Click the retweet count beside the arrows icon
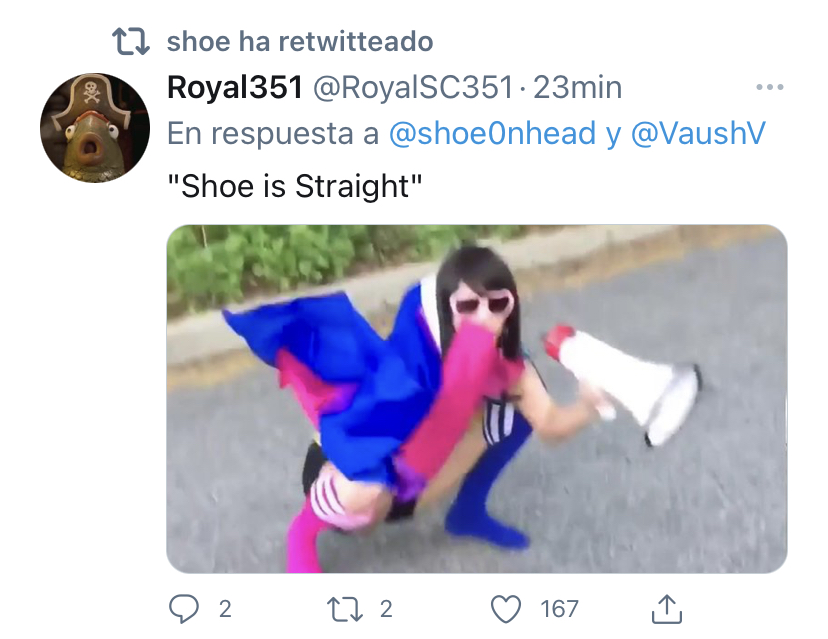The image size is (828, 639). coord(387,609)
